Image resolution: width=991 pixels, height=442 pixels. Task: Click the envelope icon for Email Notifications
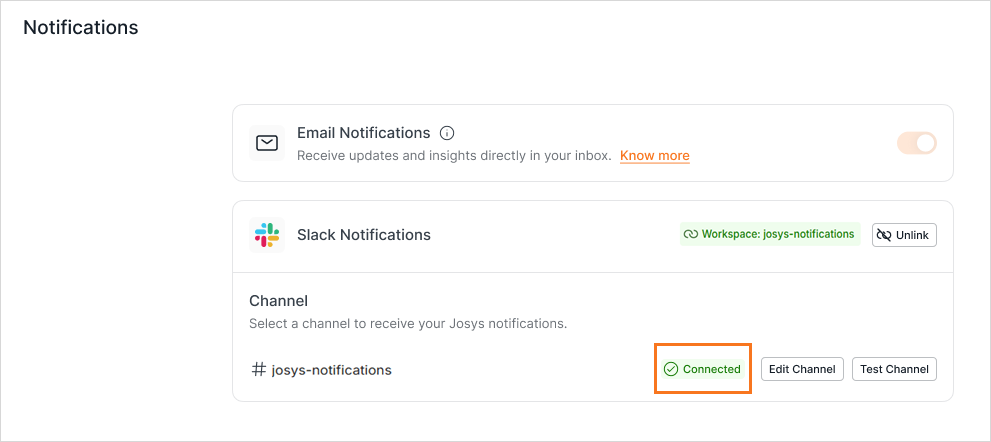[267, 143]
